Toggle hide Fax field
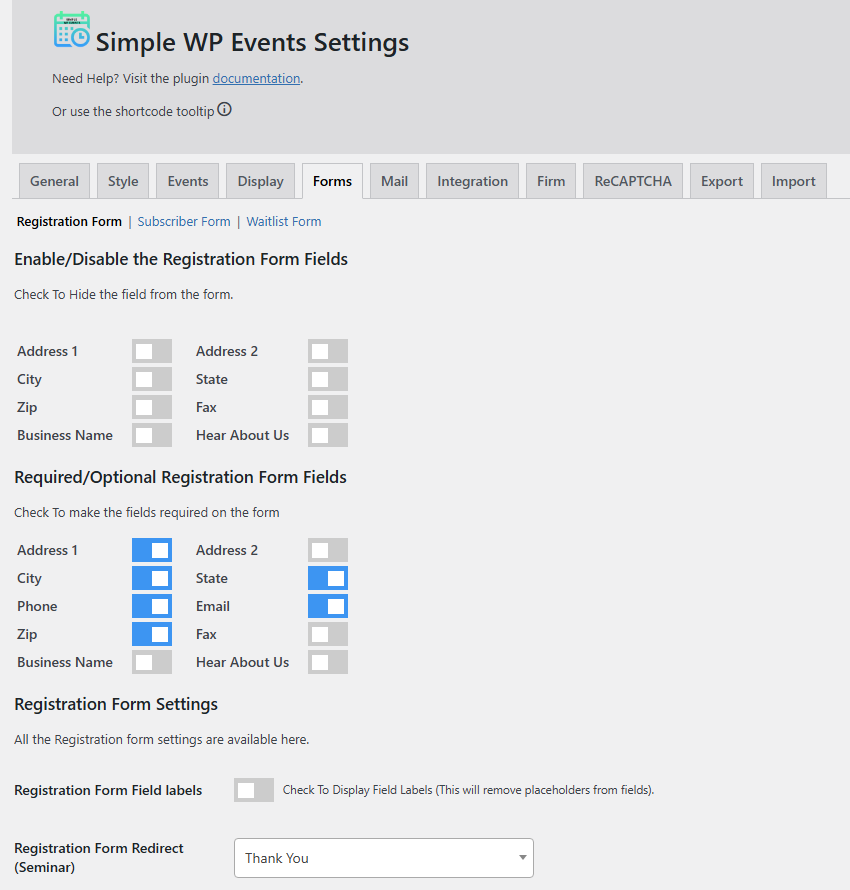The height and width of the screenshot is (890, 850). point(328,407)
